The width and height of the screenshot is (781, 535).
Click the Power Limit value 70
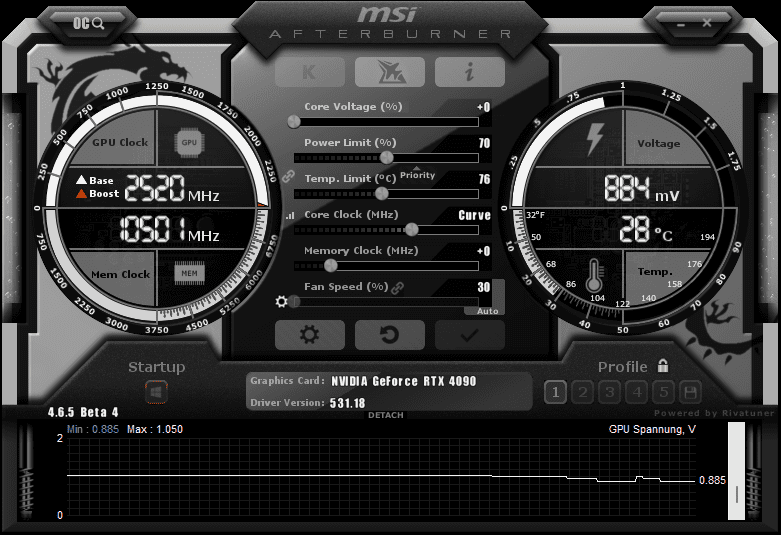pyautogui.click(x=484, y=143)
